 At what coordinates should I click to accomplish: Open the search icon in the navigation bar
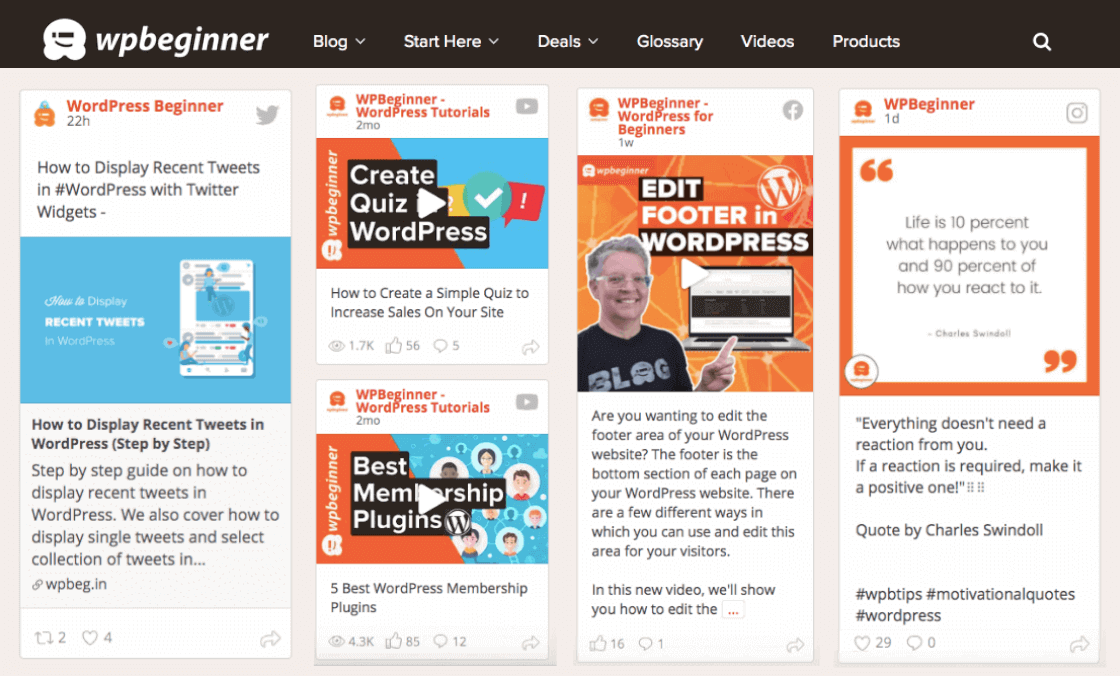coord(1042,41)
